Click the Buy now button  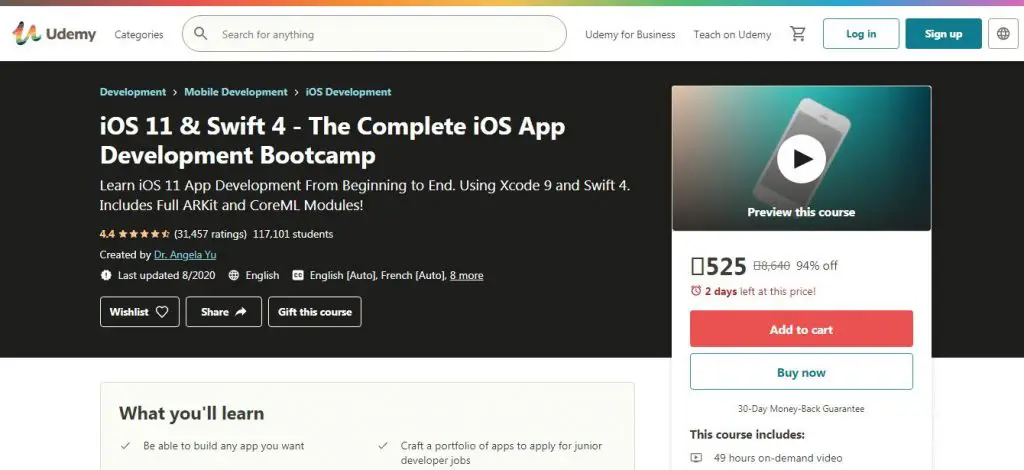[801, 372]
